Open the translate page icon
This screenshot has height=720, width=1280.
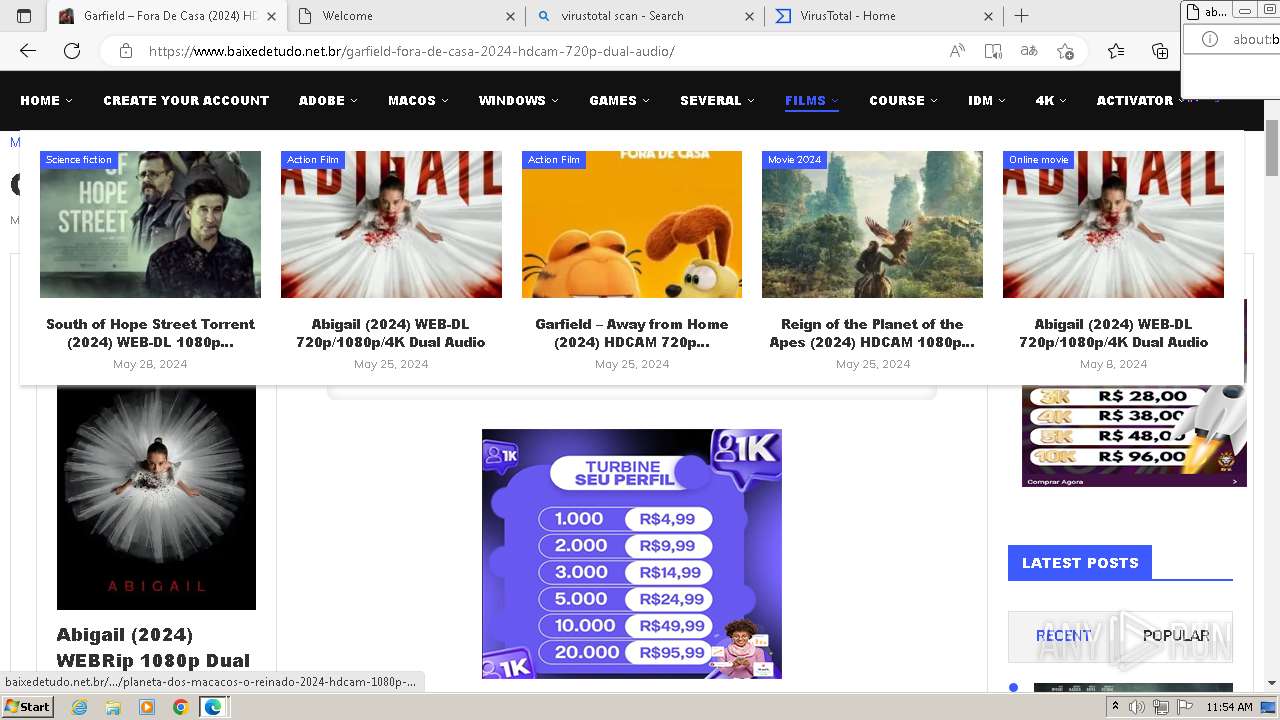click(x=1029, y=51)
